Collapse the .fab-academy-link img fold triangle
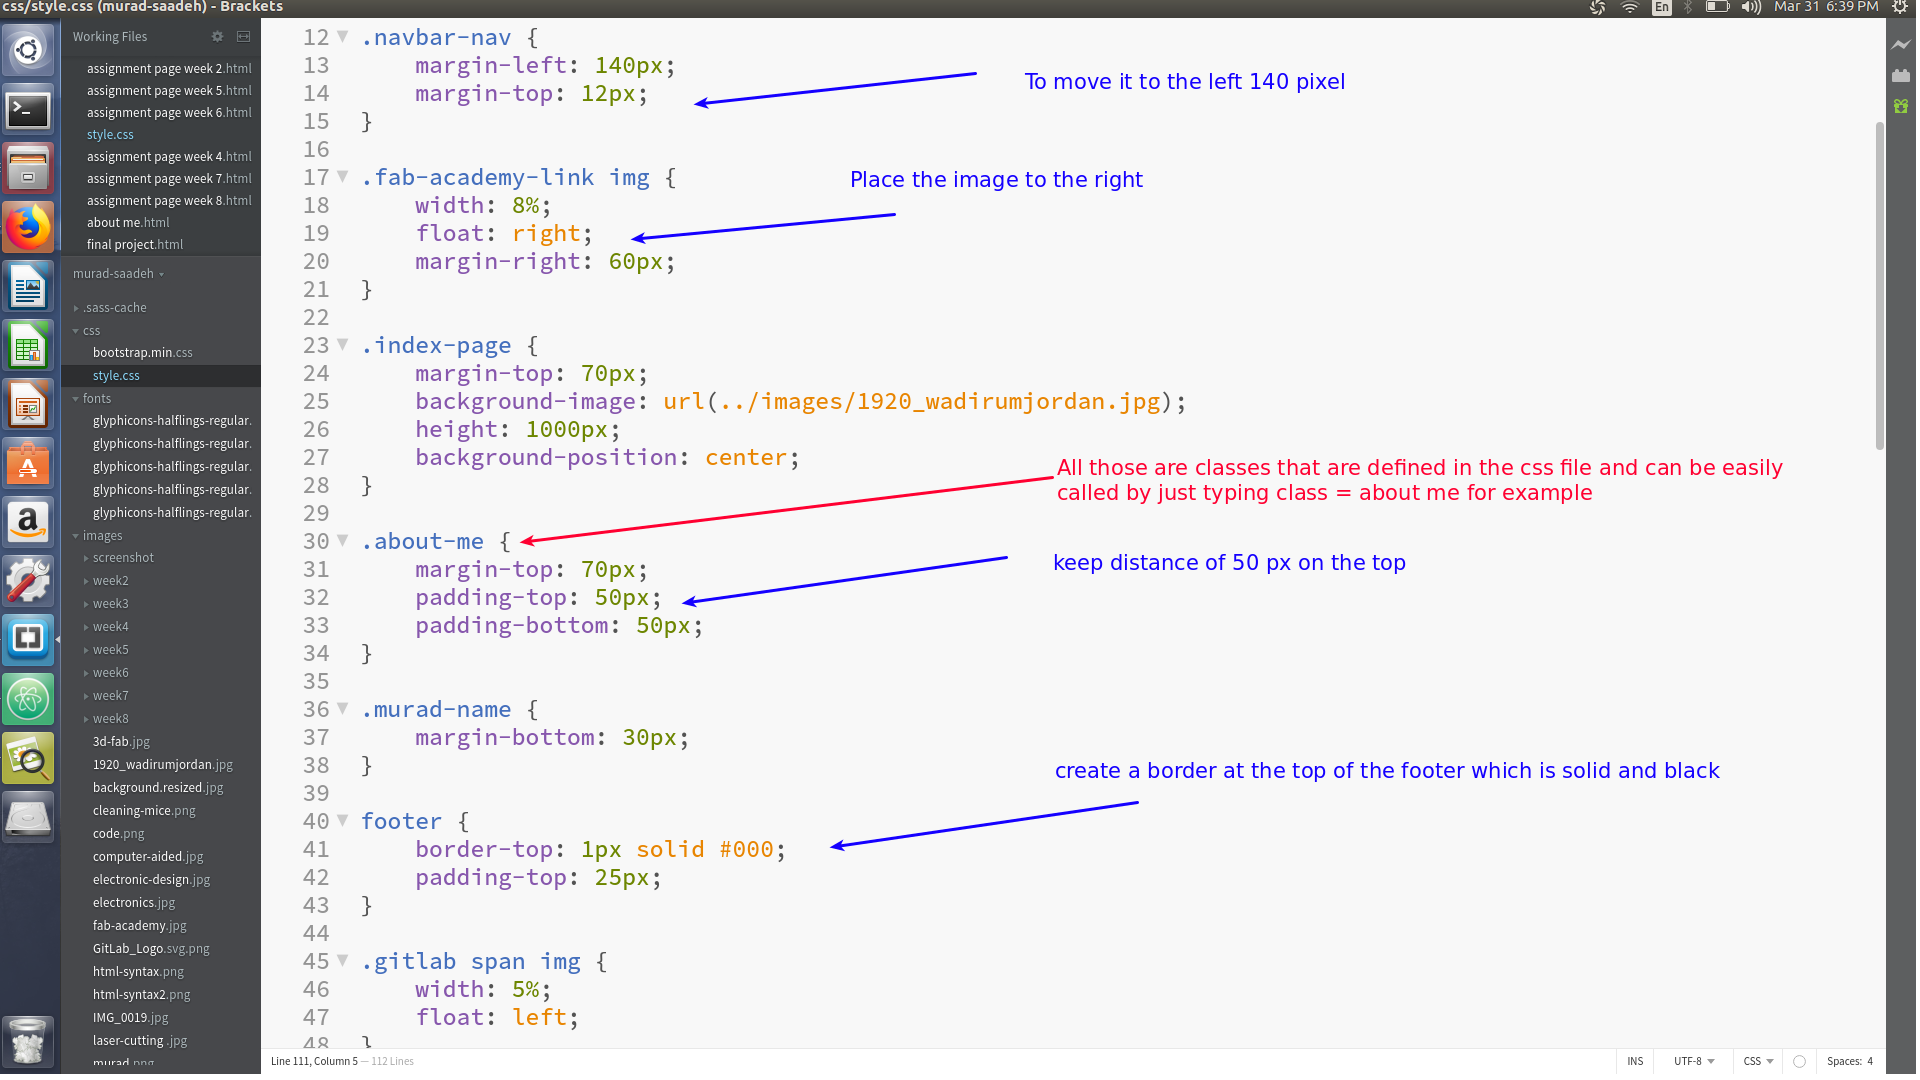1920x1080 pixels. point(343,177)
